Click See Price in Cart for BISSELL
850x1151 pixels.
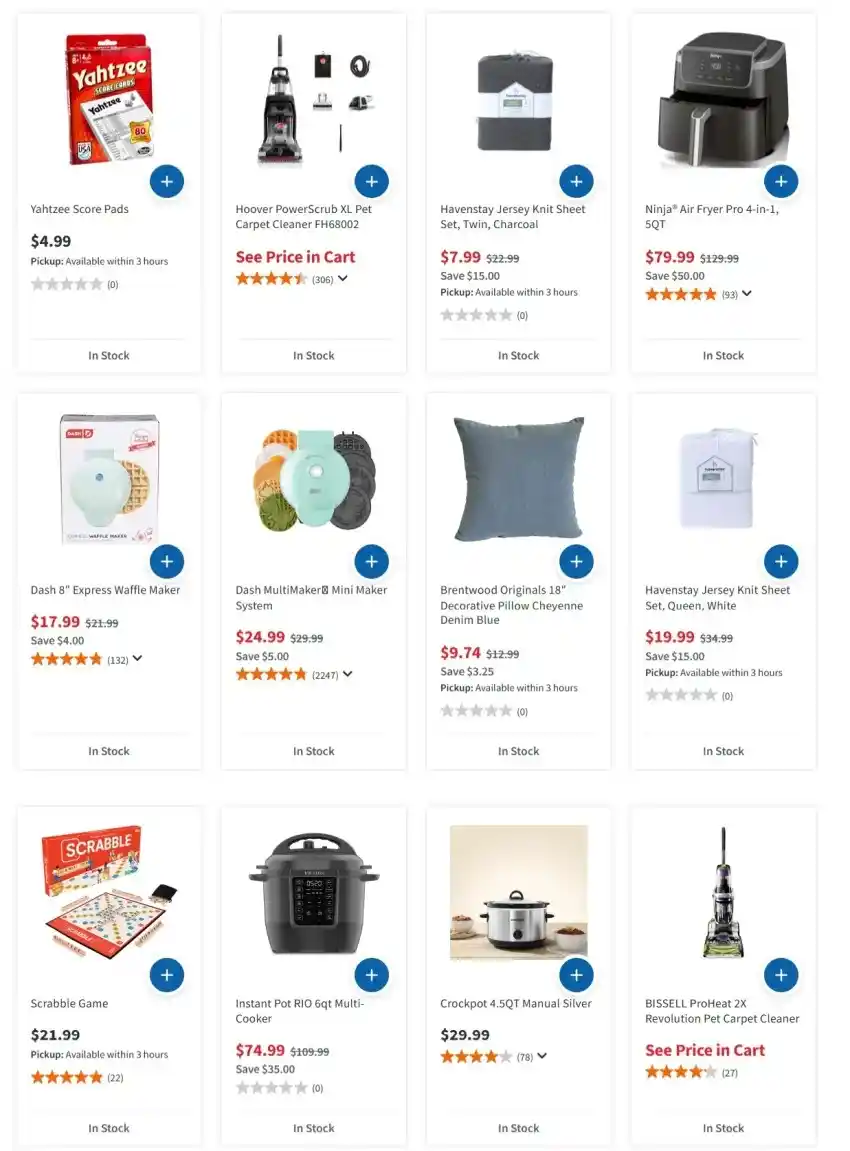(x=705, y=1050)
